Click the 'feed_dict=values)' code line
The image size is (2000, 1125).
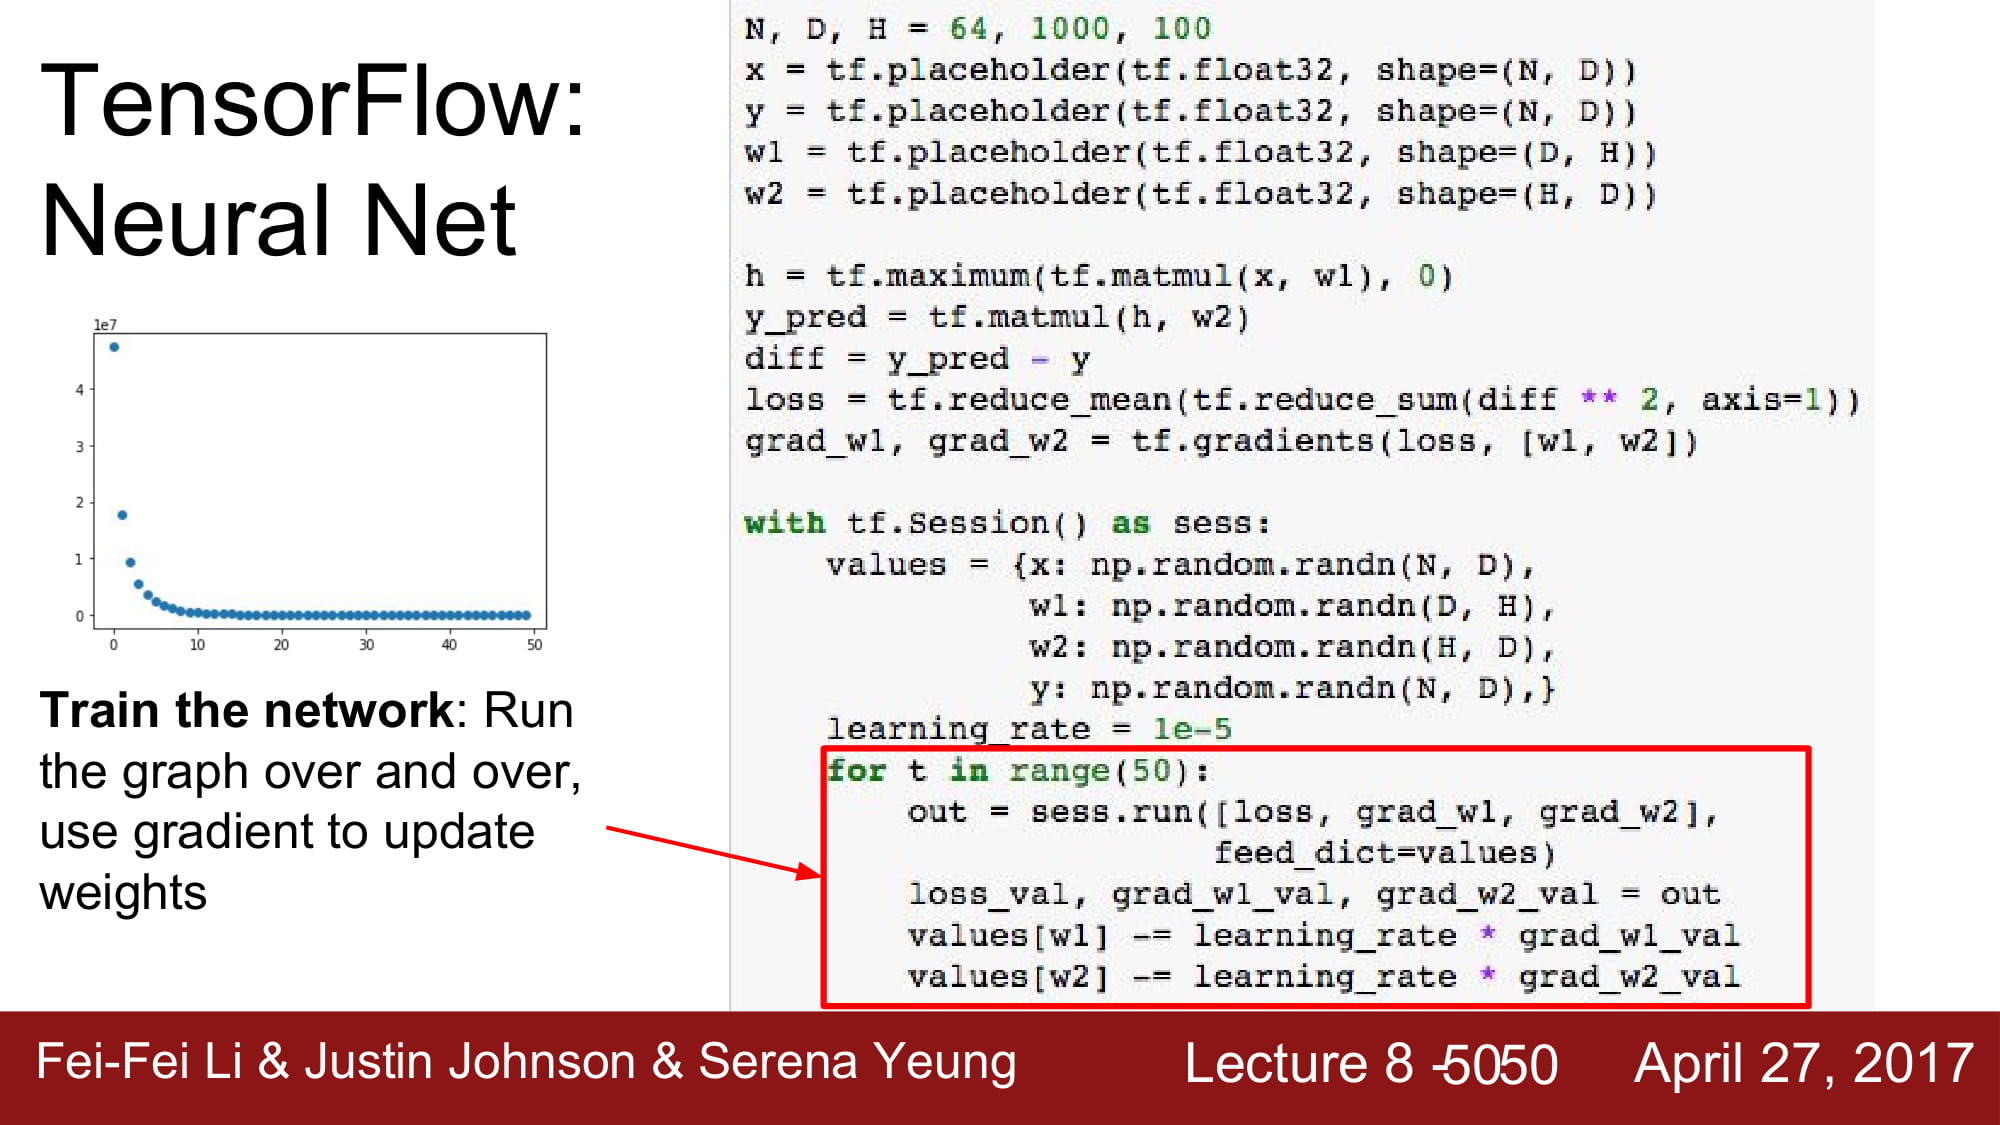(1385, 853)
